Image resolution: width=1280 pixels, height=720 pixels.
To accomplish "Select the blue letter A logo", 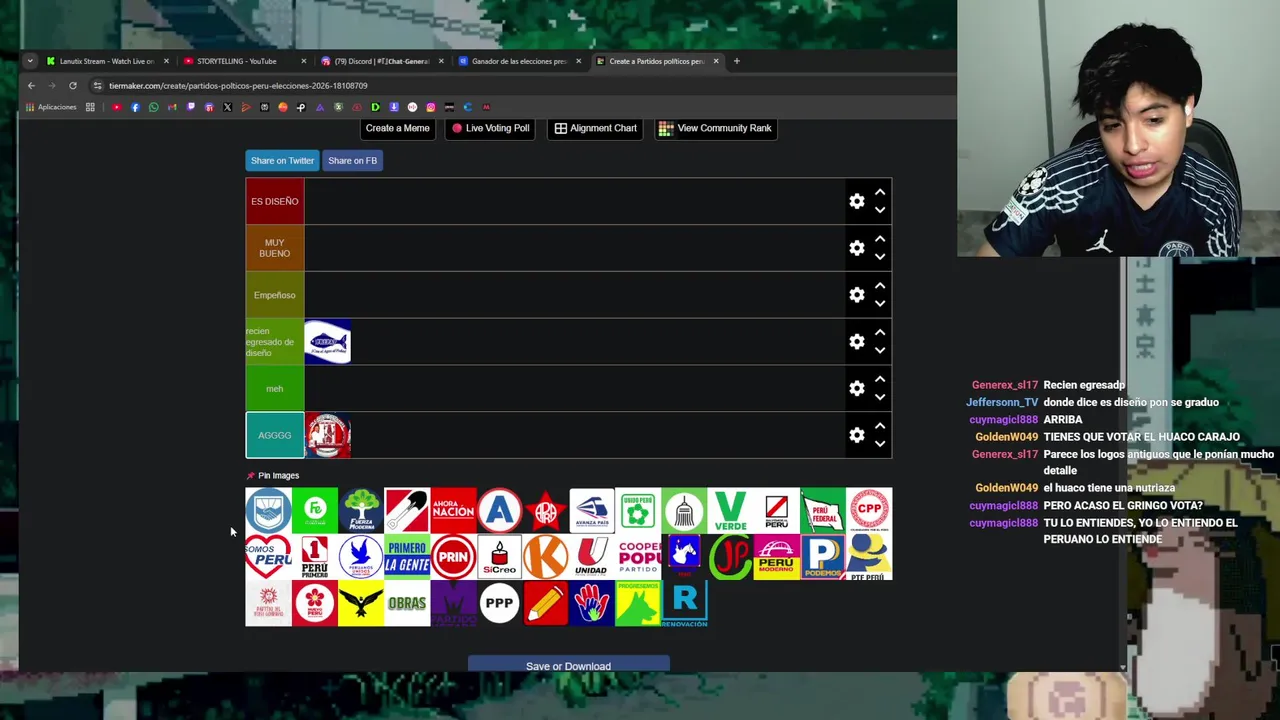I will (x=499, y=510).
